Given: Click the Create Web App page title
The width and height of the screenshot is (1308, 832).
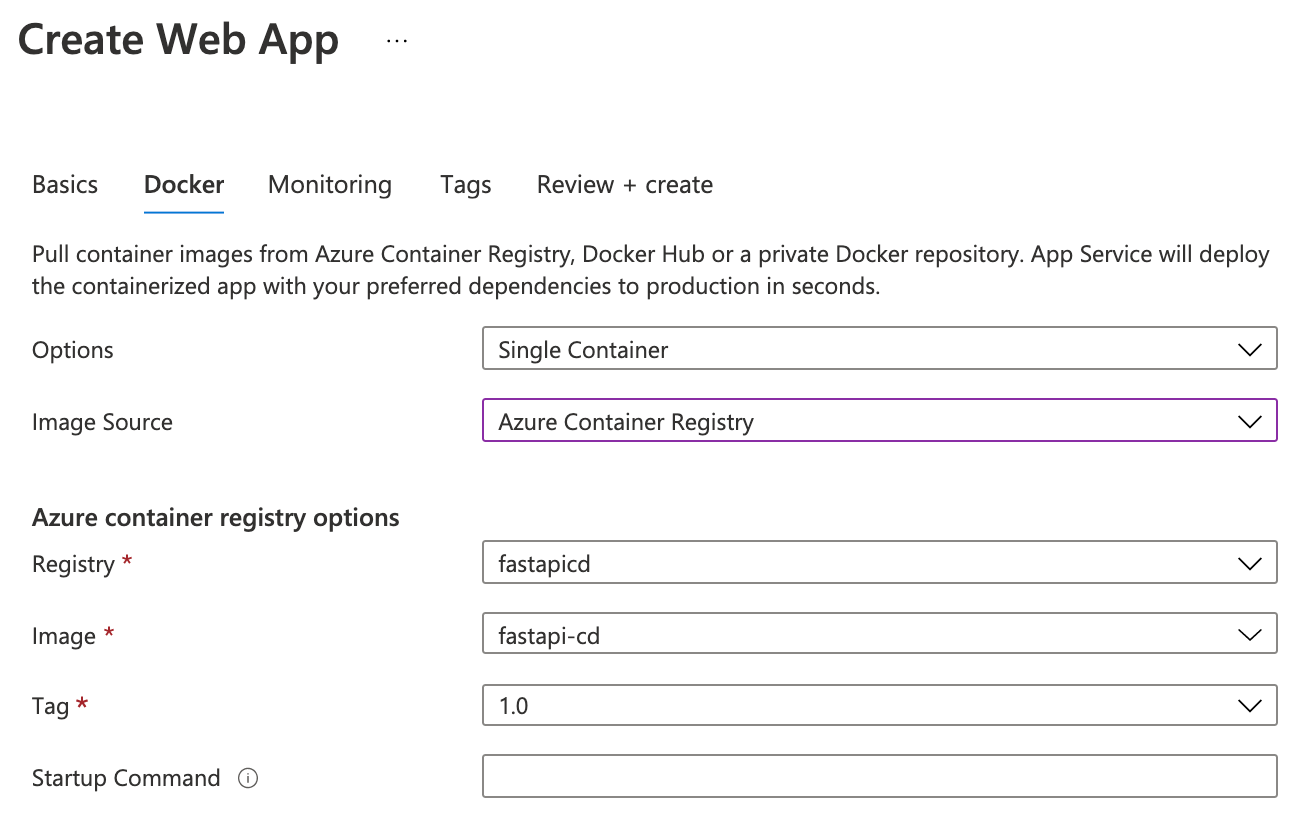Looking at the screenshot, I should click(x=178, y=41).
